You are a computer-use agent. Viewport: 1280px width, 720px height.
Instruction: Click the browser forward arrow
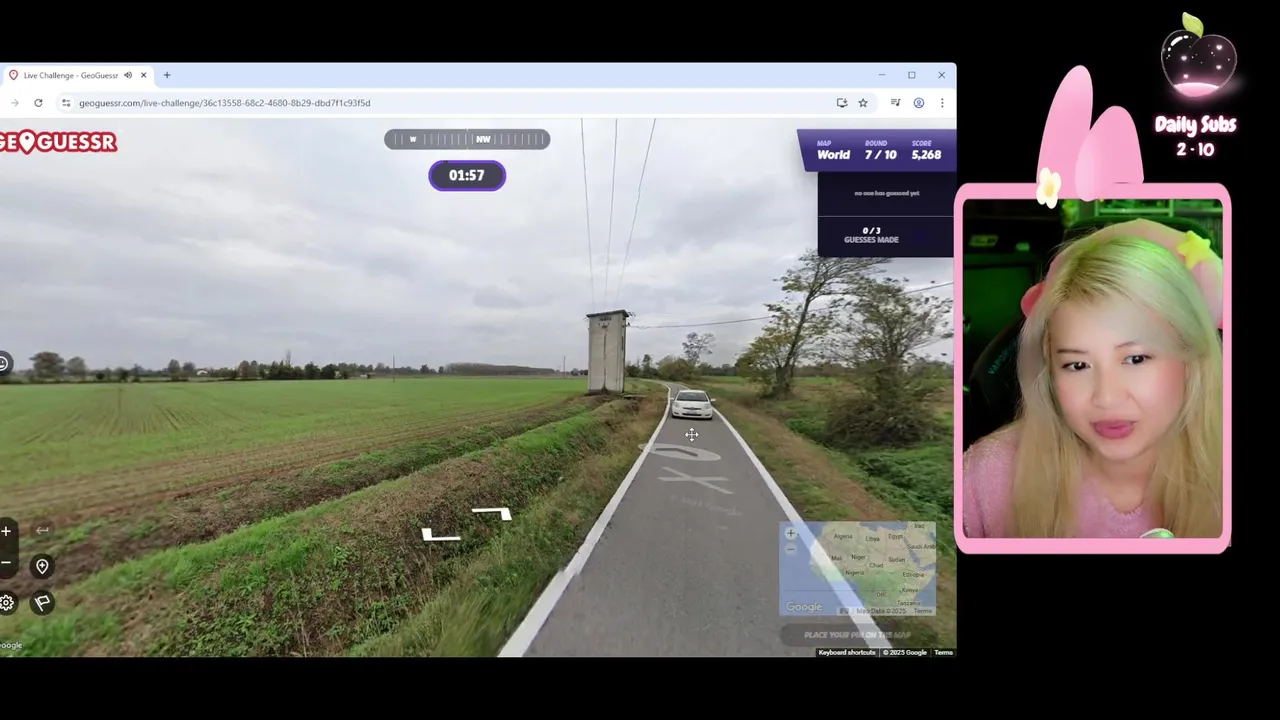(14, 103)
